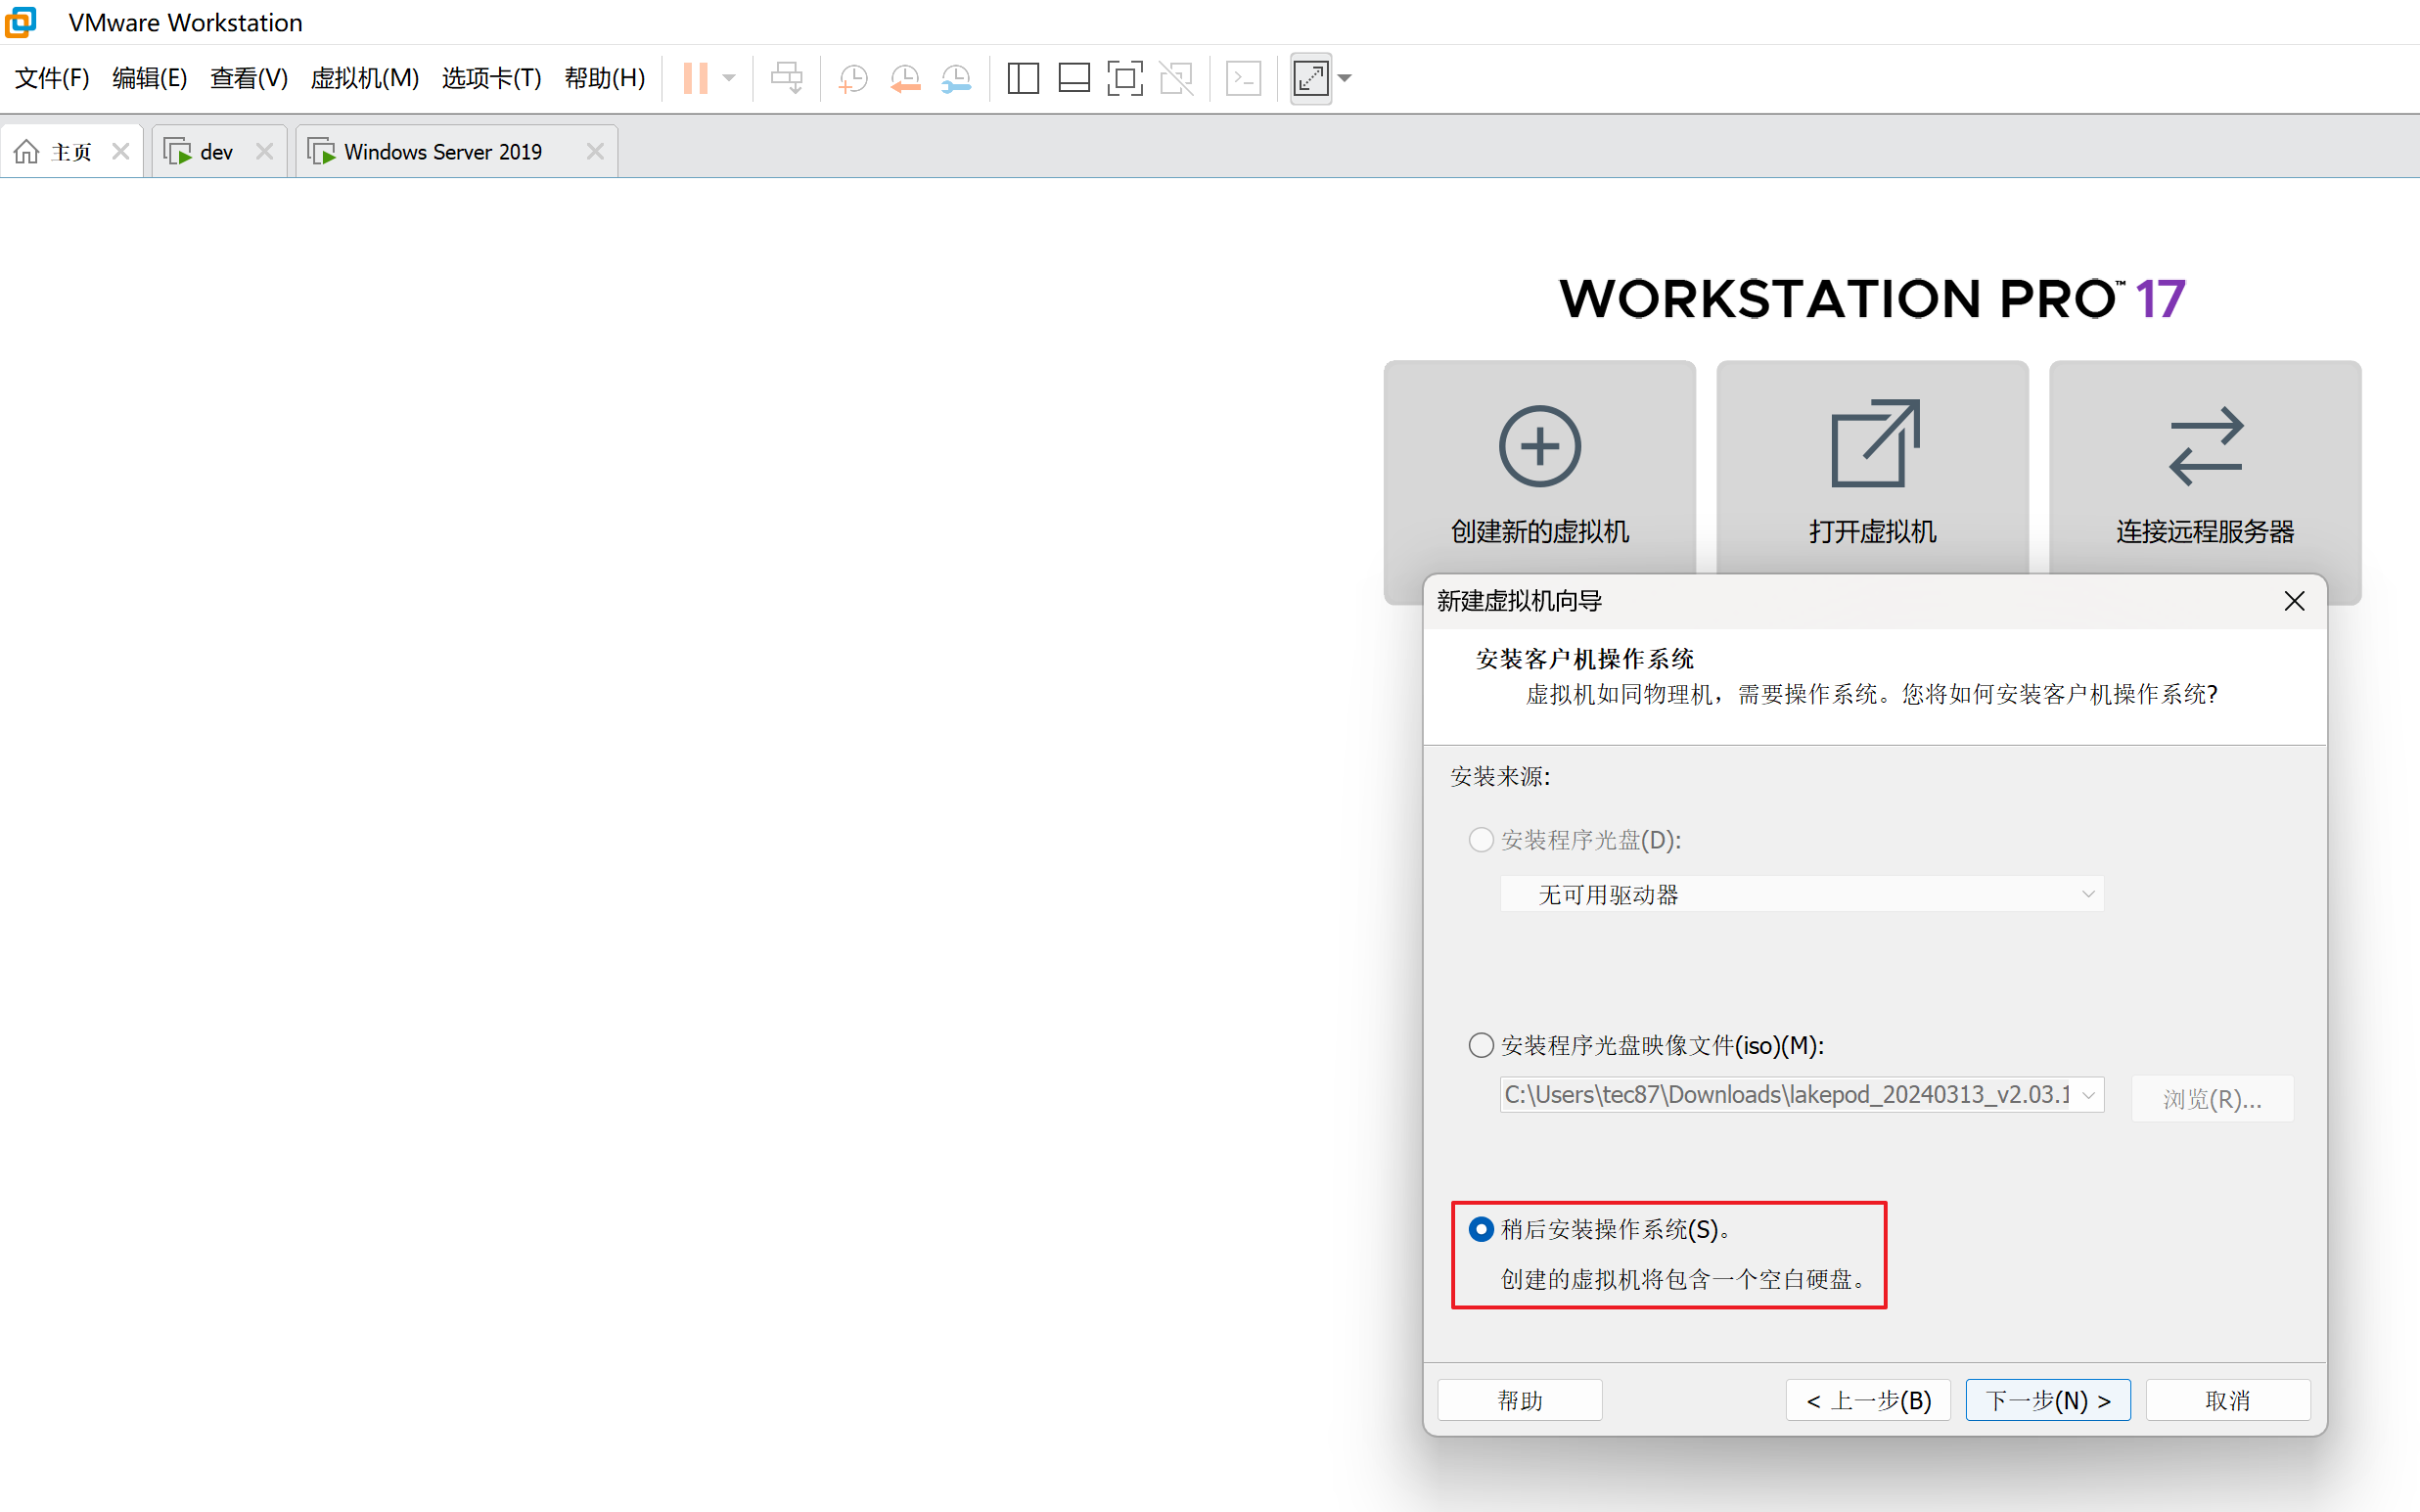Click the 连接远程服务器 arrows icon

pos(2206,446)
